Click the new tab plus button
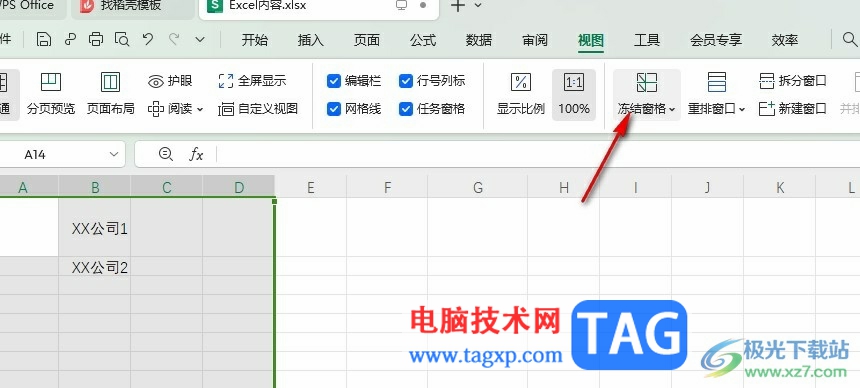This screenshot has width=860, height=388. click(457, 5)
